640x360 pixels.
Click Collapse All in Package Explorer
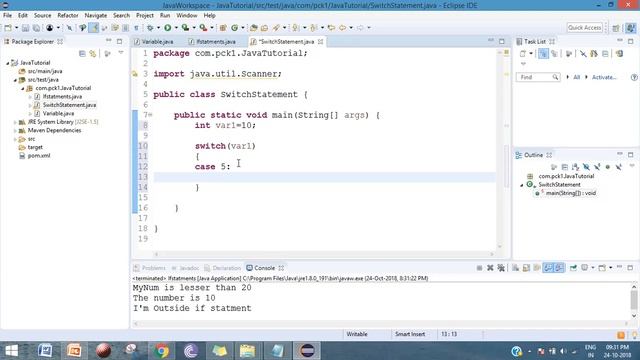[x=82, y=53]
